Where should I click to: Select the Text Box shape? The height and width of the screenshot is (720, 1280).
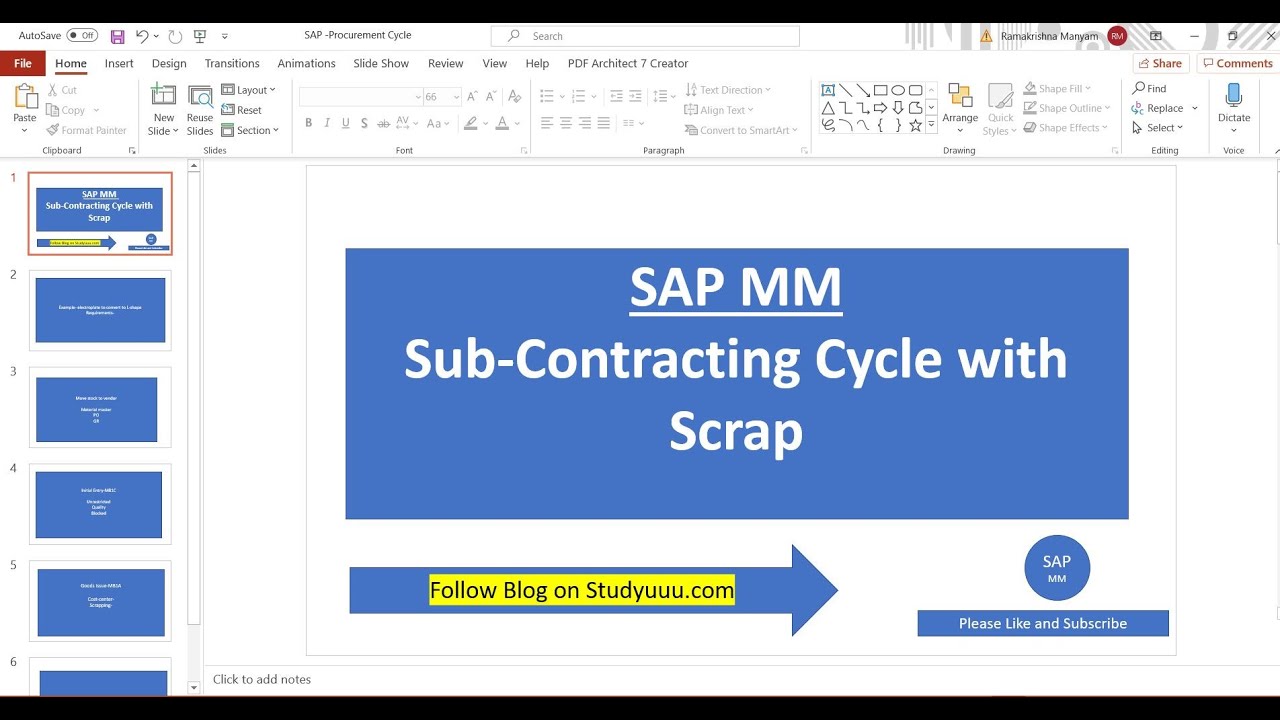pyautogui.click(x=828, y=90)
